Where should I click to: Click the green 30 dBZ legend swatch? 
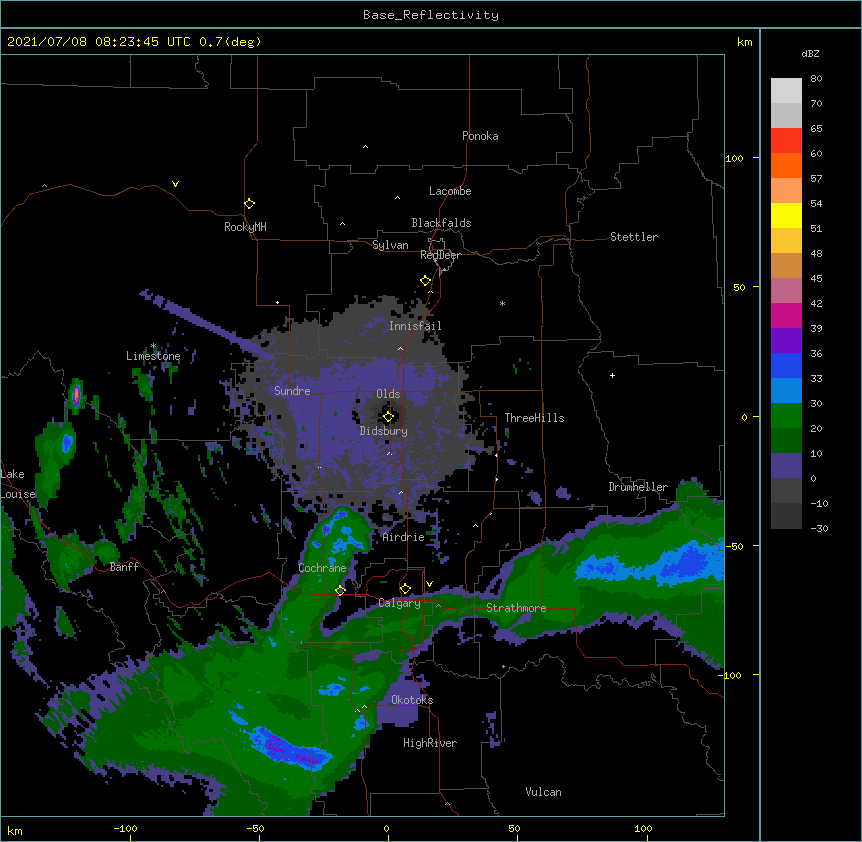(786, 416)
